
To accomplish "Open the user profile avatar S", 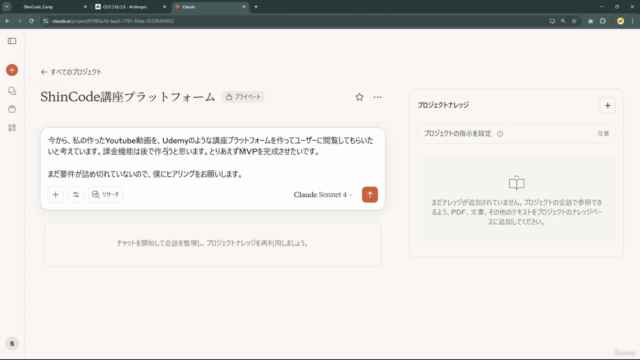I will [x=12, y=343].
